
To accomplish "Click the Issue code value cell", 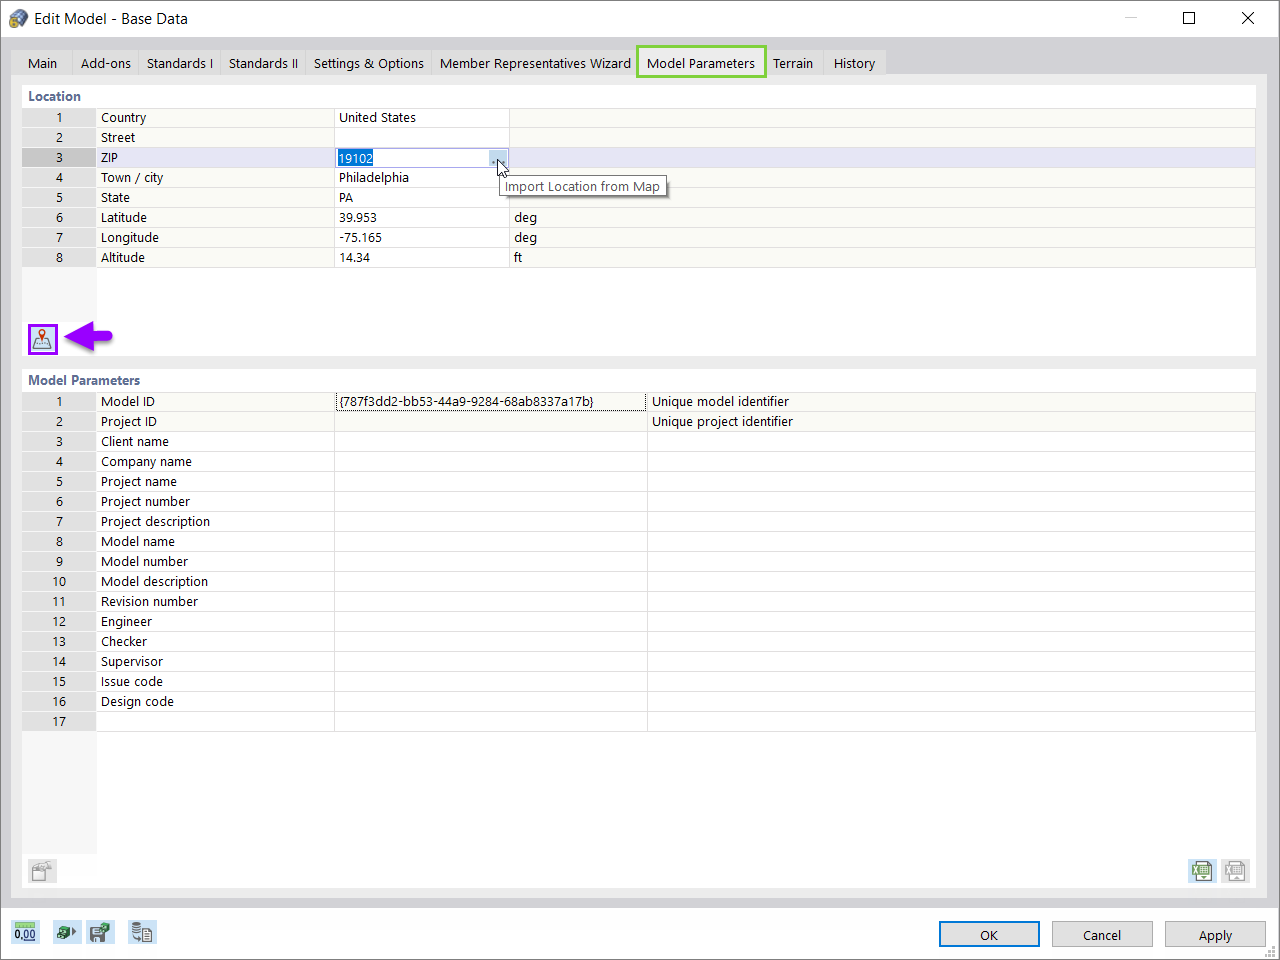I will click(491, 682).
